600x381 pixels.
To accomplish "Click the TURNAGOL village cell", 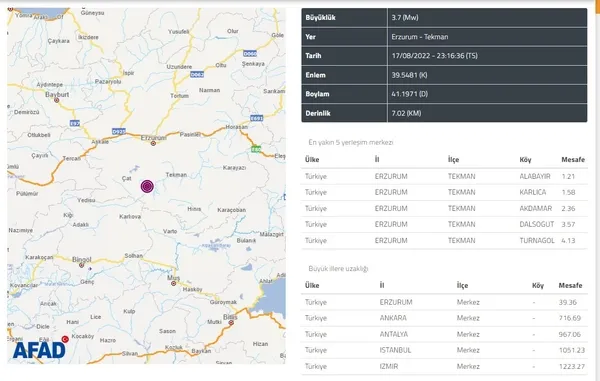I will coord(537,241).
